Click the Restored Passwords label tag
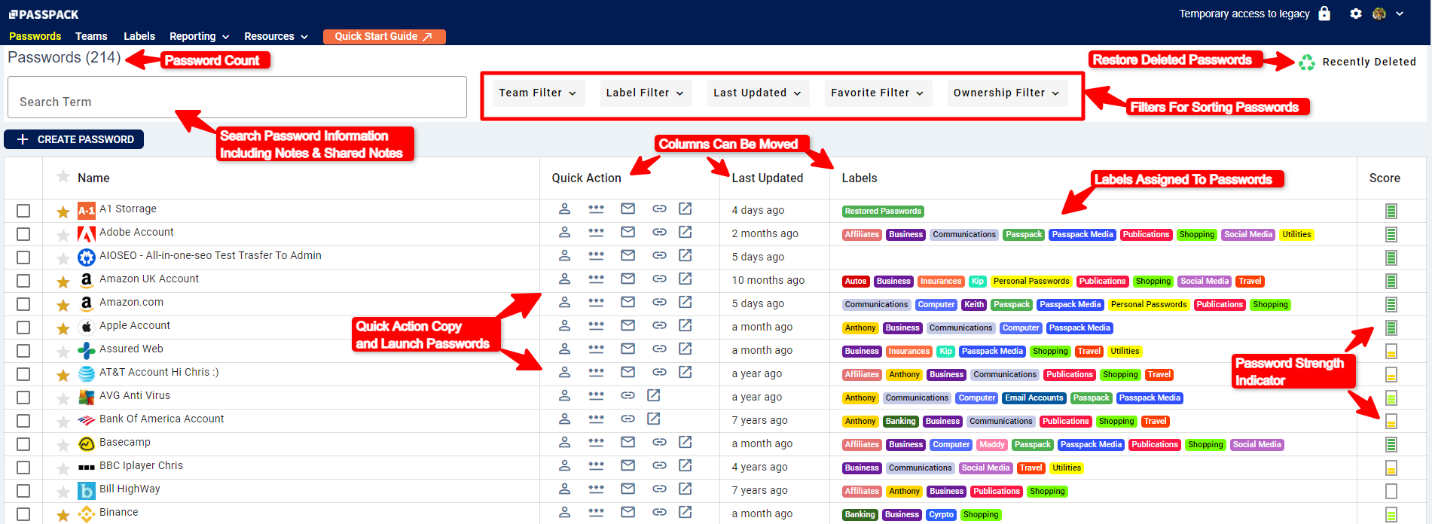1432x524 pixels. pyautogui.click(x=883, y=211)
